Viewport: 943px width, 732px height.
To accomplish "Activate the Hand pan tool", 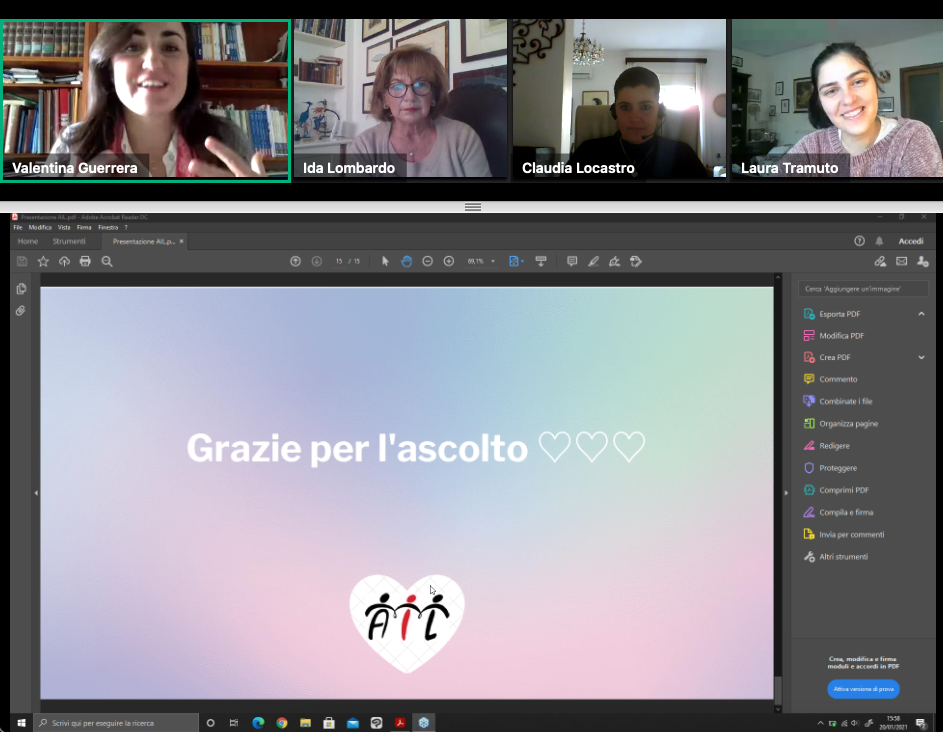I will [407, 261].
